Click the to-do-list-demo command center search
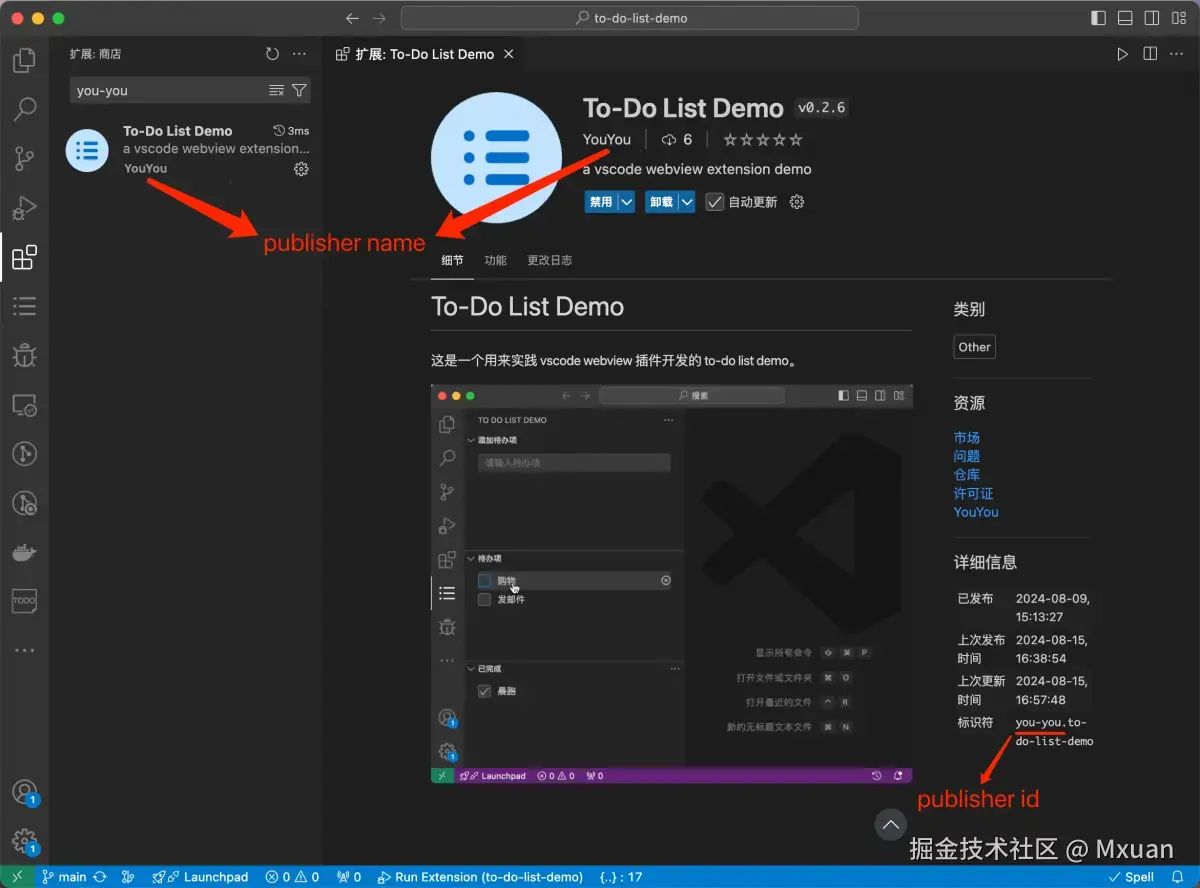This screenshot has height=888, width=1200. (x=630, y=18)
